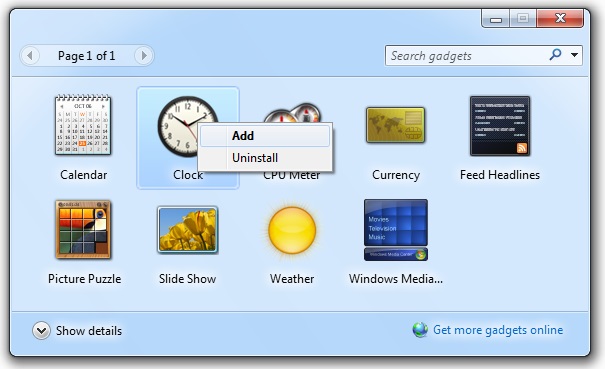Image resolution: width=605 pixels, height=369 pixels.
Task: Choose the Slide Show gadget icon
Action: [188, 230]
